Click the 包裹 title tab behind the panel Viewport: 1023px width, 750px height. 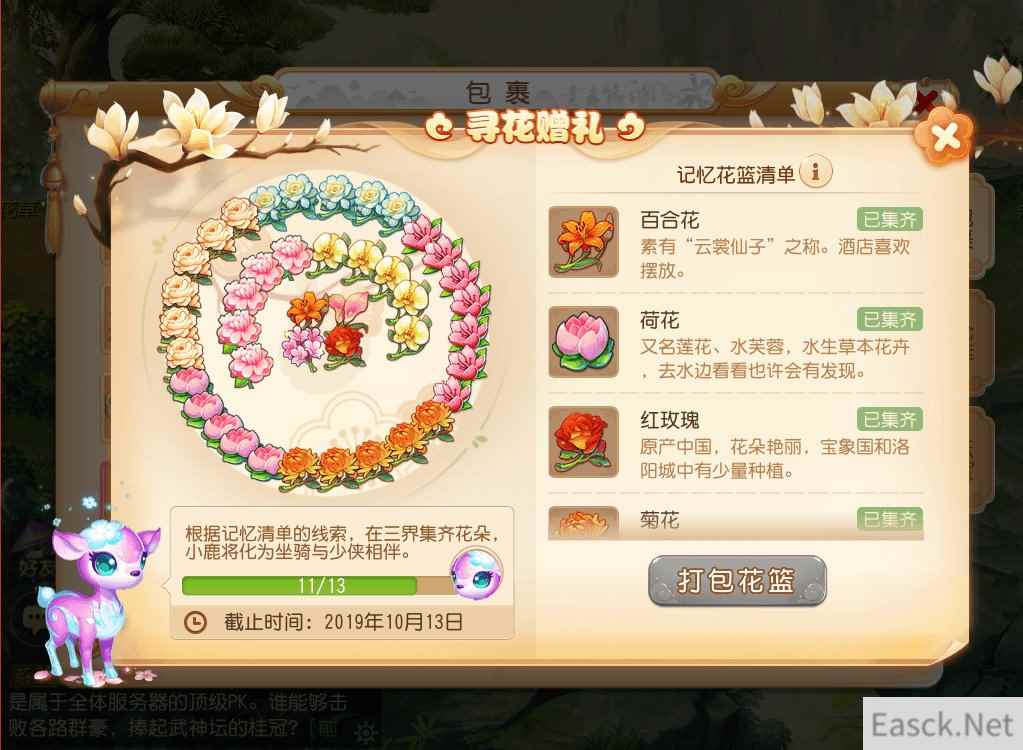498,93
